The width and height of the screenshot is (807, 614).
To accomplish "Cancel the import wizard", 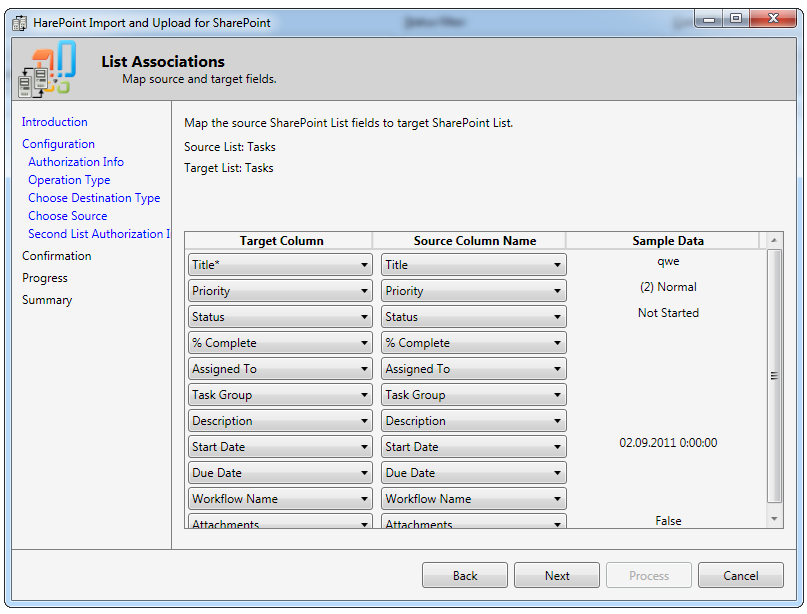I will 740,575.
